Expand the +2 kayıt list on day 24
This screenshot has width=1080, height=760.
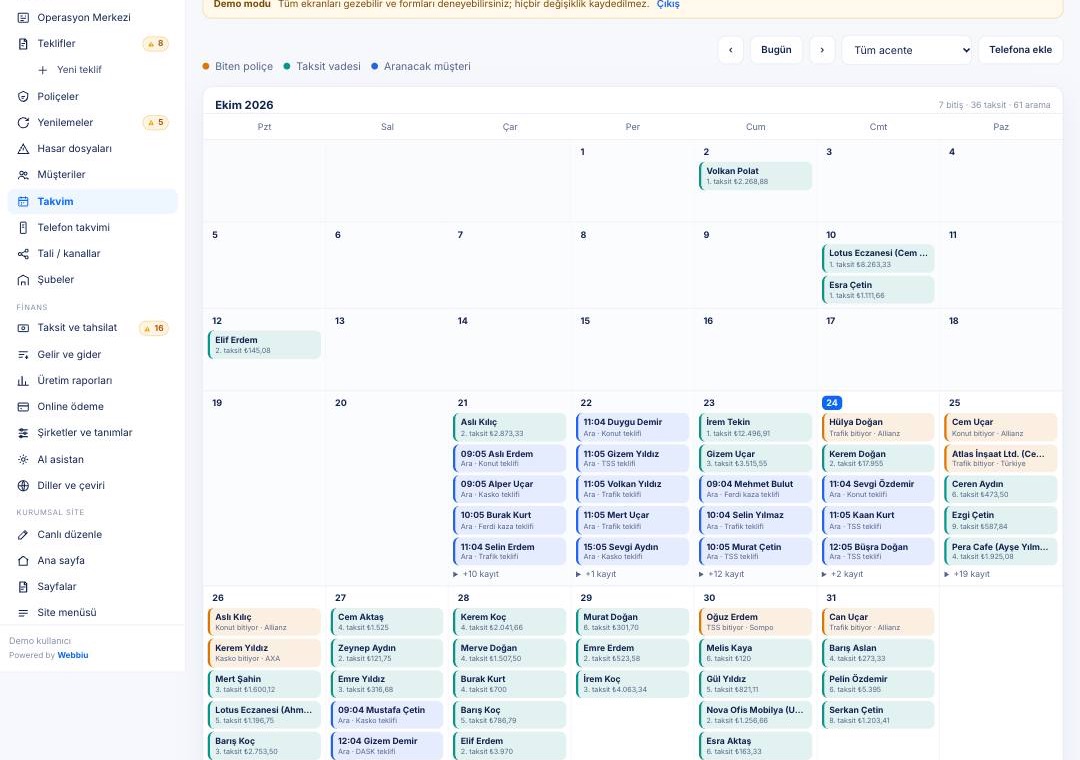coord(842,574)
